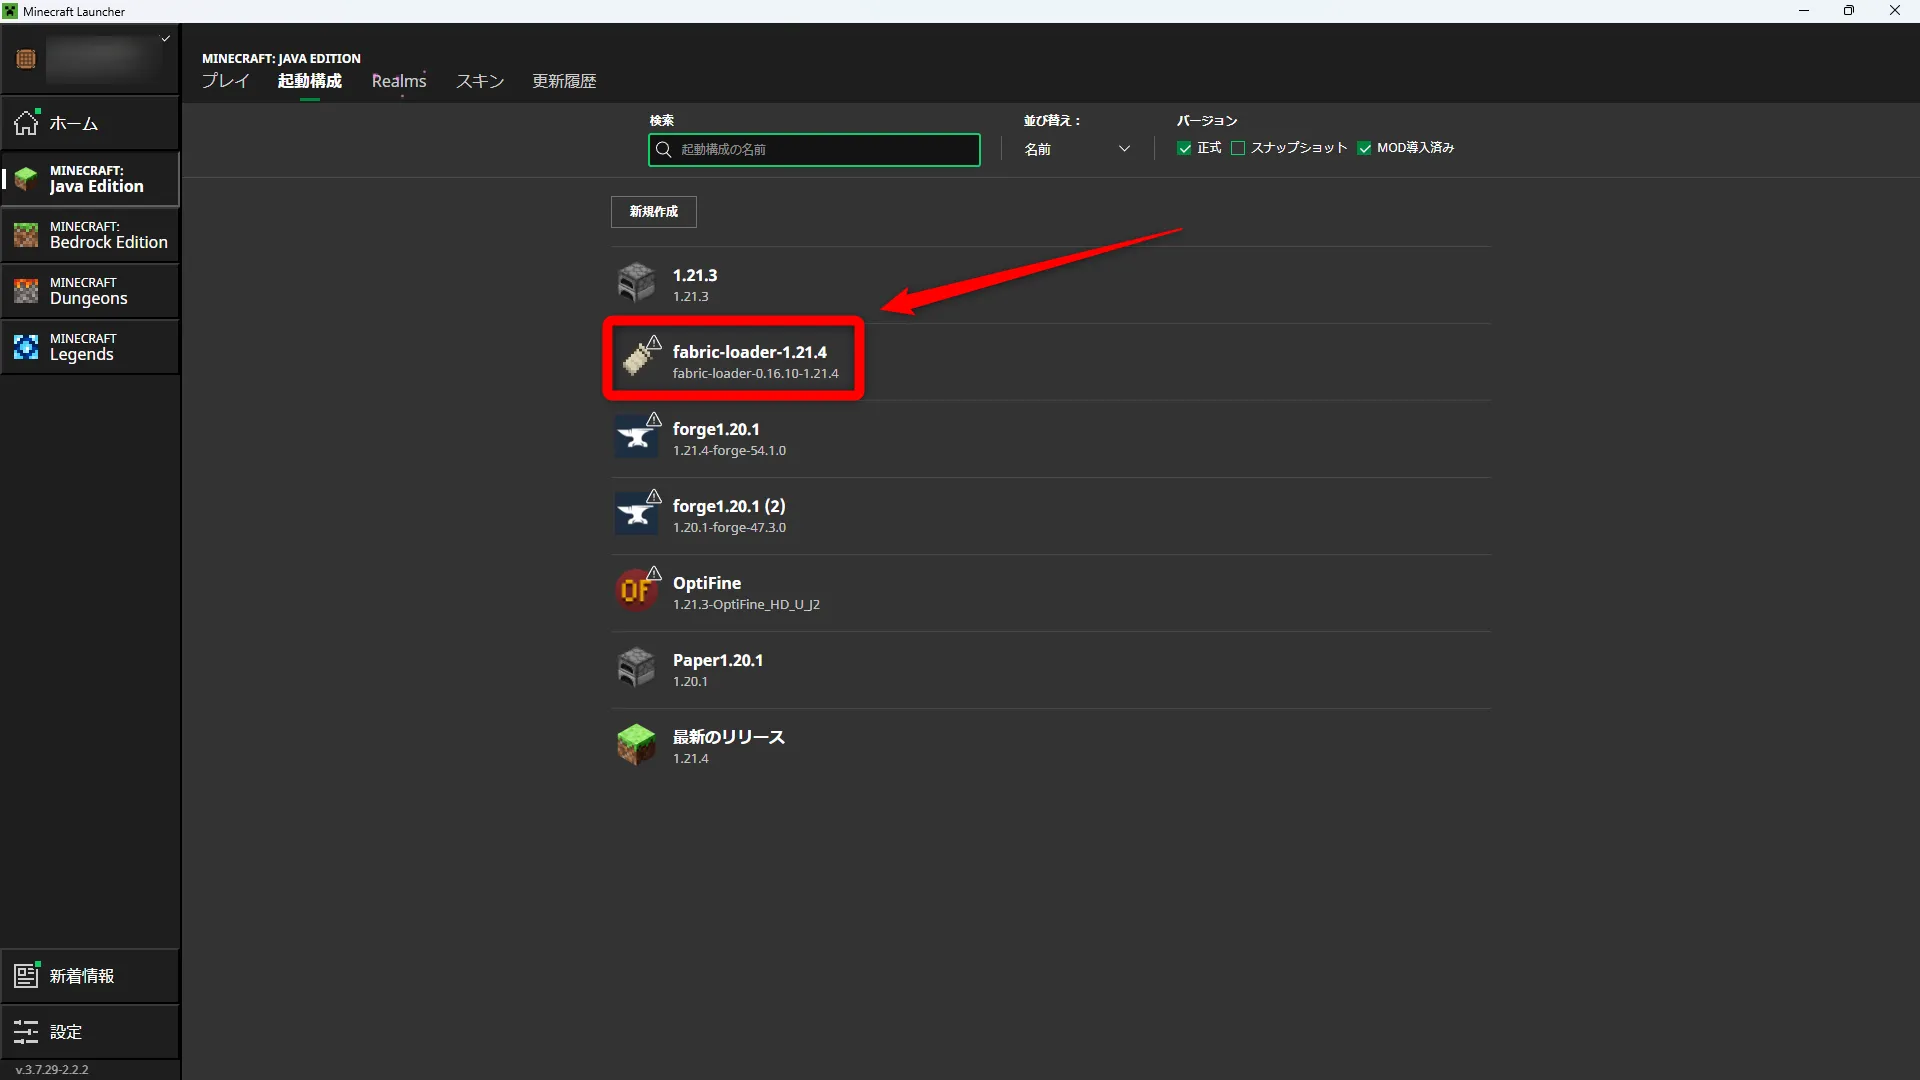The height and width of the screenshot is (1080, 1920).
Task: Switch to the プレイ tab
Action: [225, 81]
